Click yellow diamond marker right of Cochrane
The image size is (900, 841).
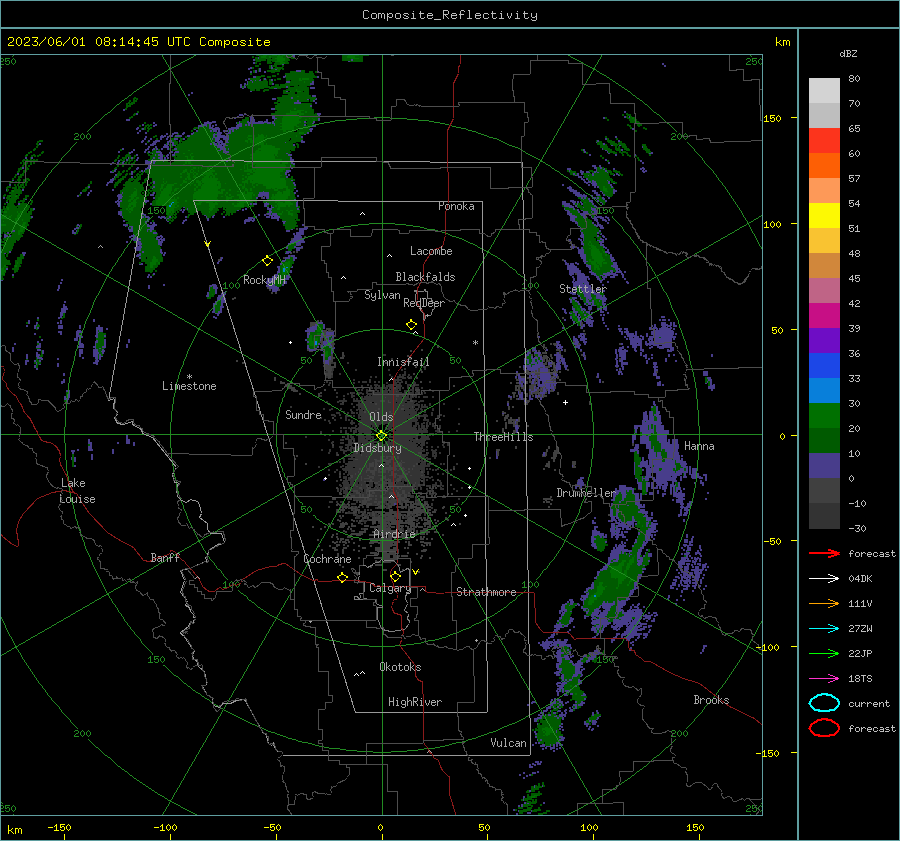342,577
